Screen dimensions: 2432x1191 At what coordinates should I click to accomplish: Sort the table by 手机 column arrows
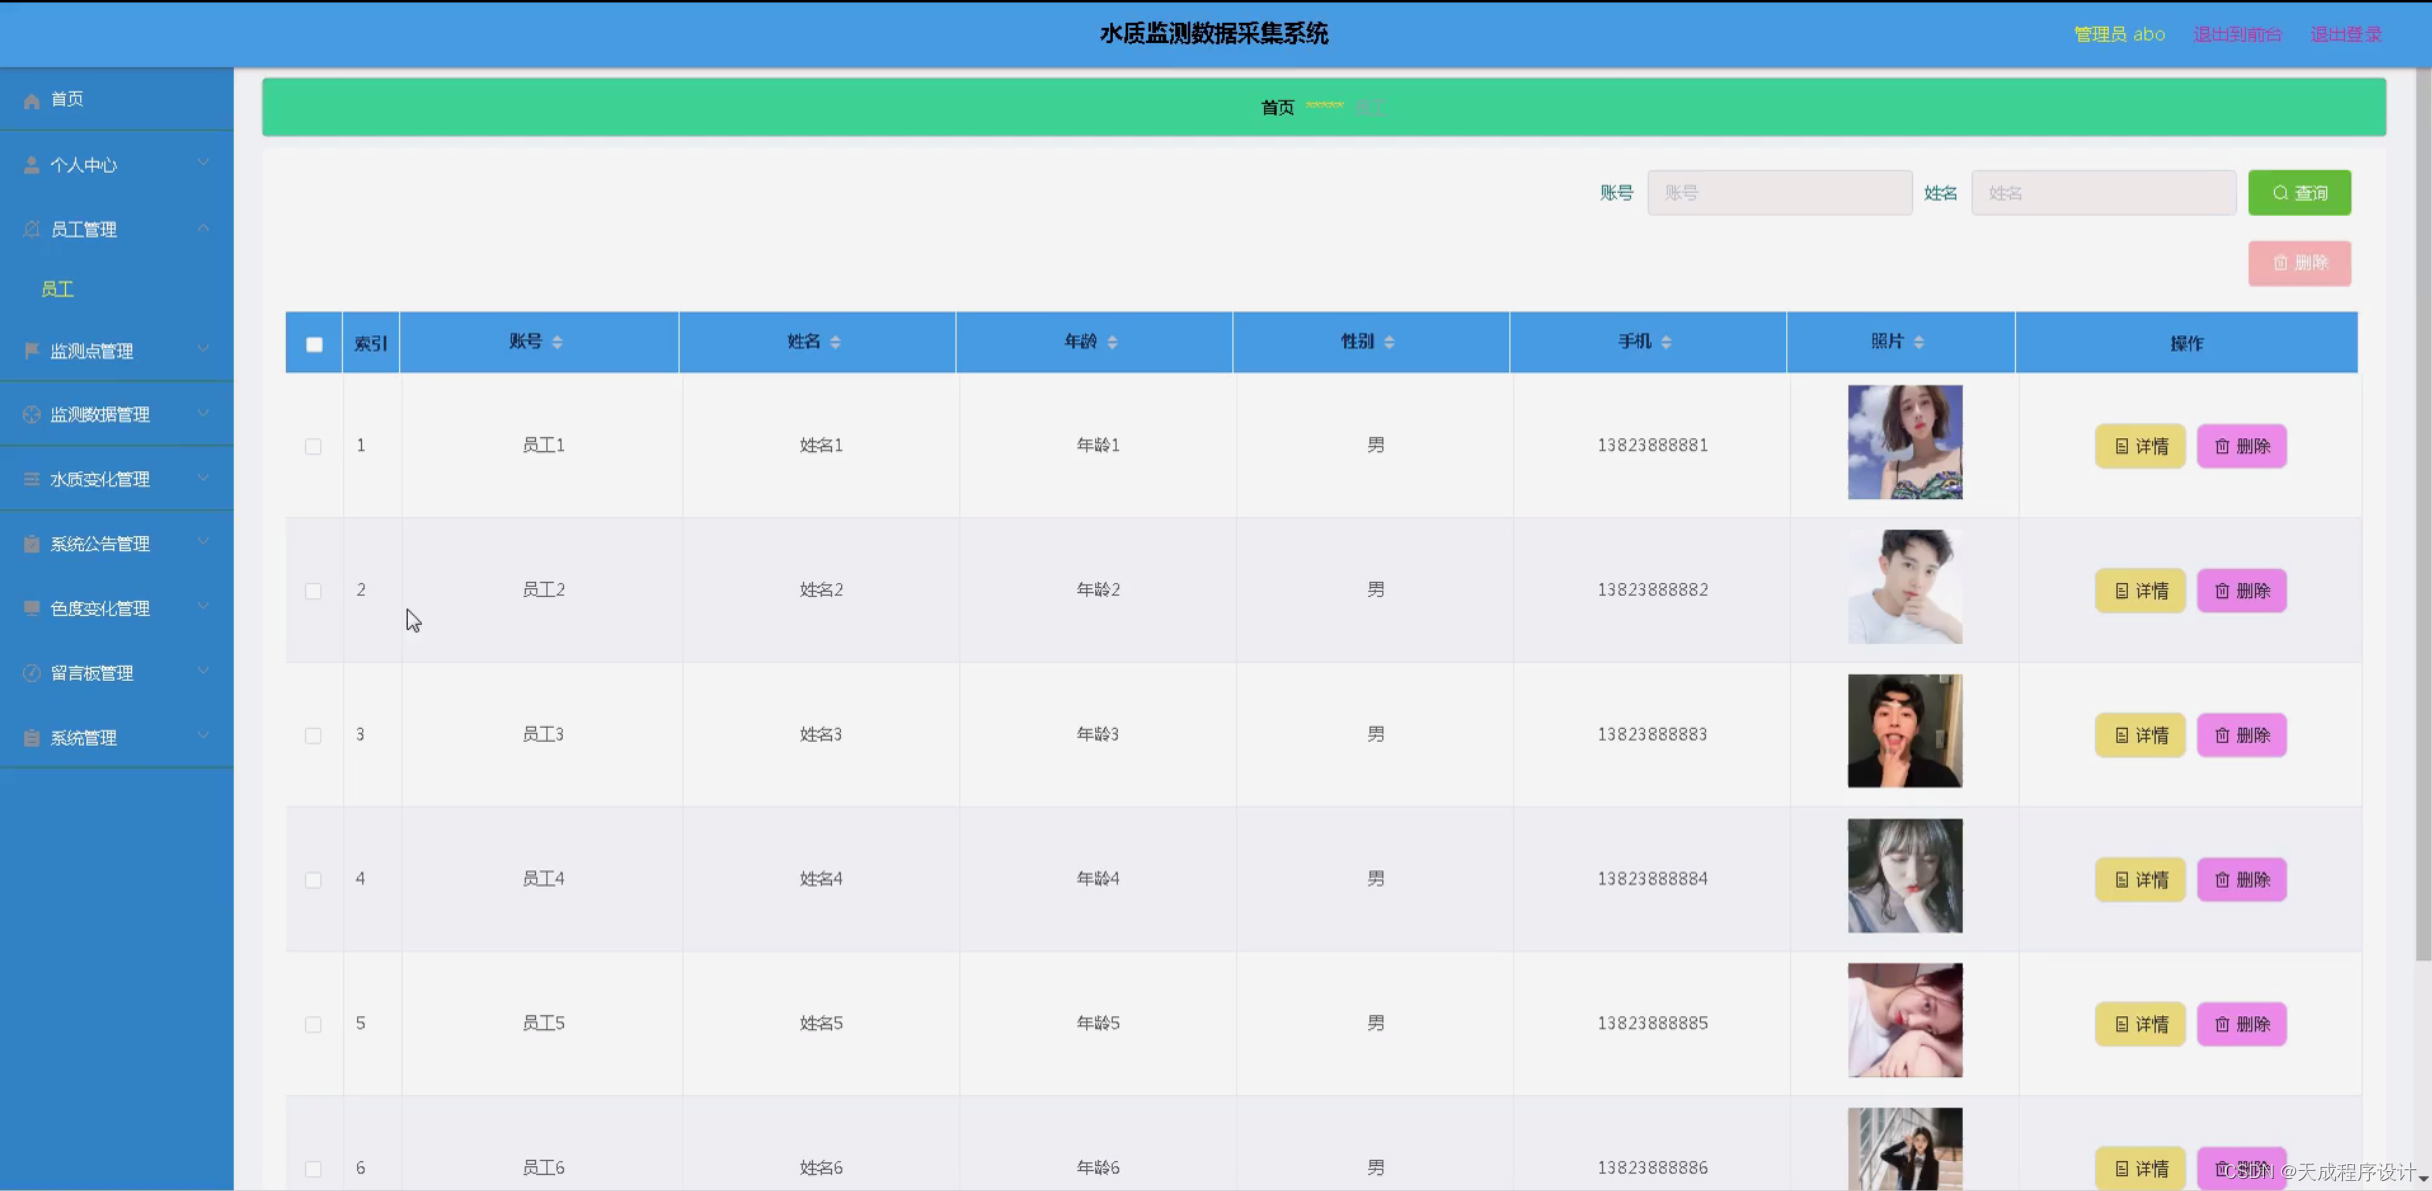pyautogui.click(x=1666, y=342)
